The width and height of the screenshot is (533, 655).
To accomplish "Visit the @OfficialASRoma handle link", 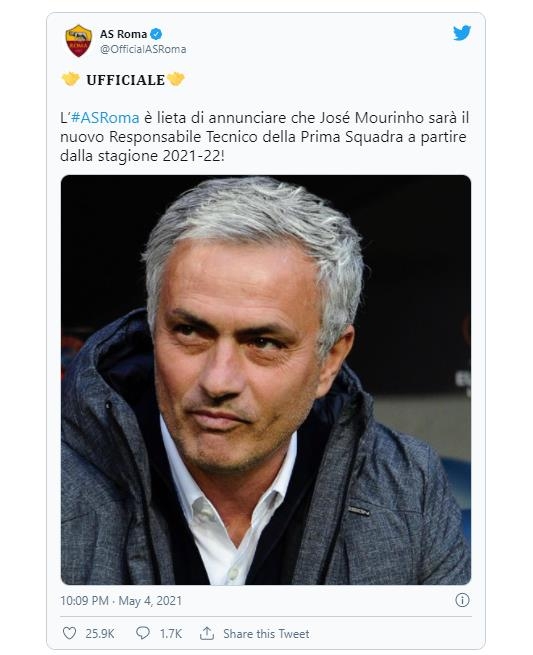I will pos(143,49).
